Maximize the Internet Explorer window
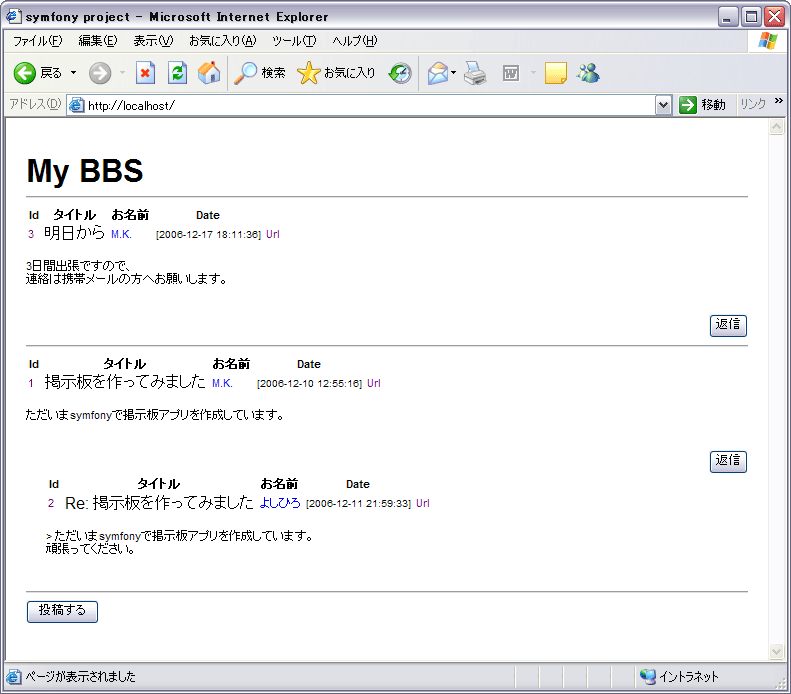Screen dimensions: 791x694 (751, 17)
